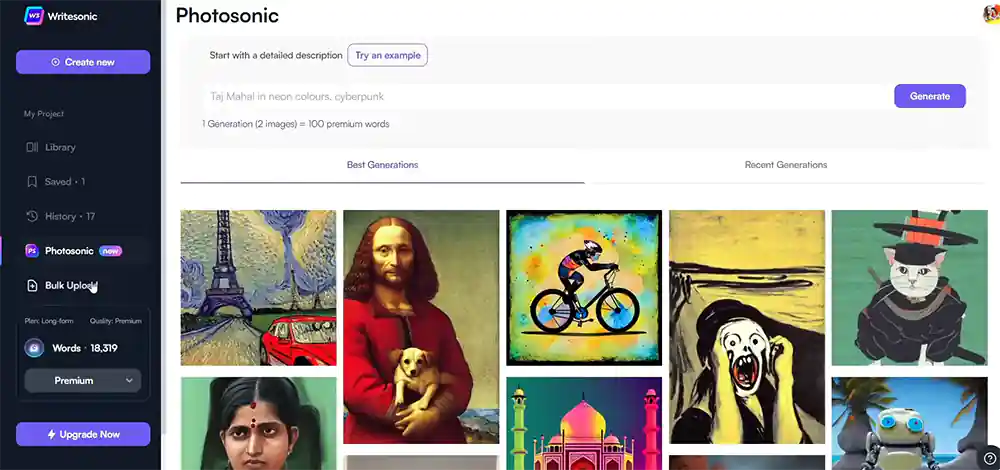The image size is (1000, 470).
Task: Select the Photosonic sidebar item
Action: (69, 251)
